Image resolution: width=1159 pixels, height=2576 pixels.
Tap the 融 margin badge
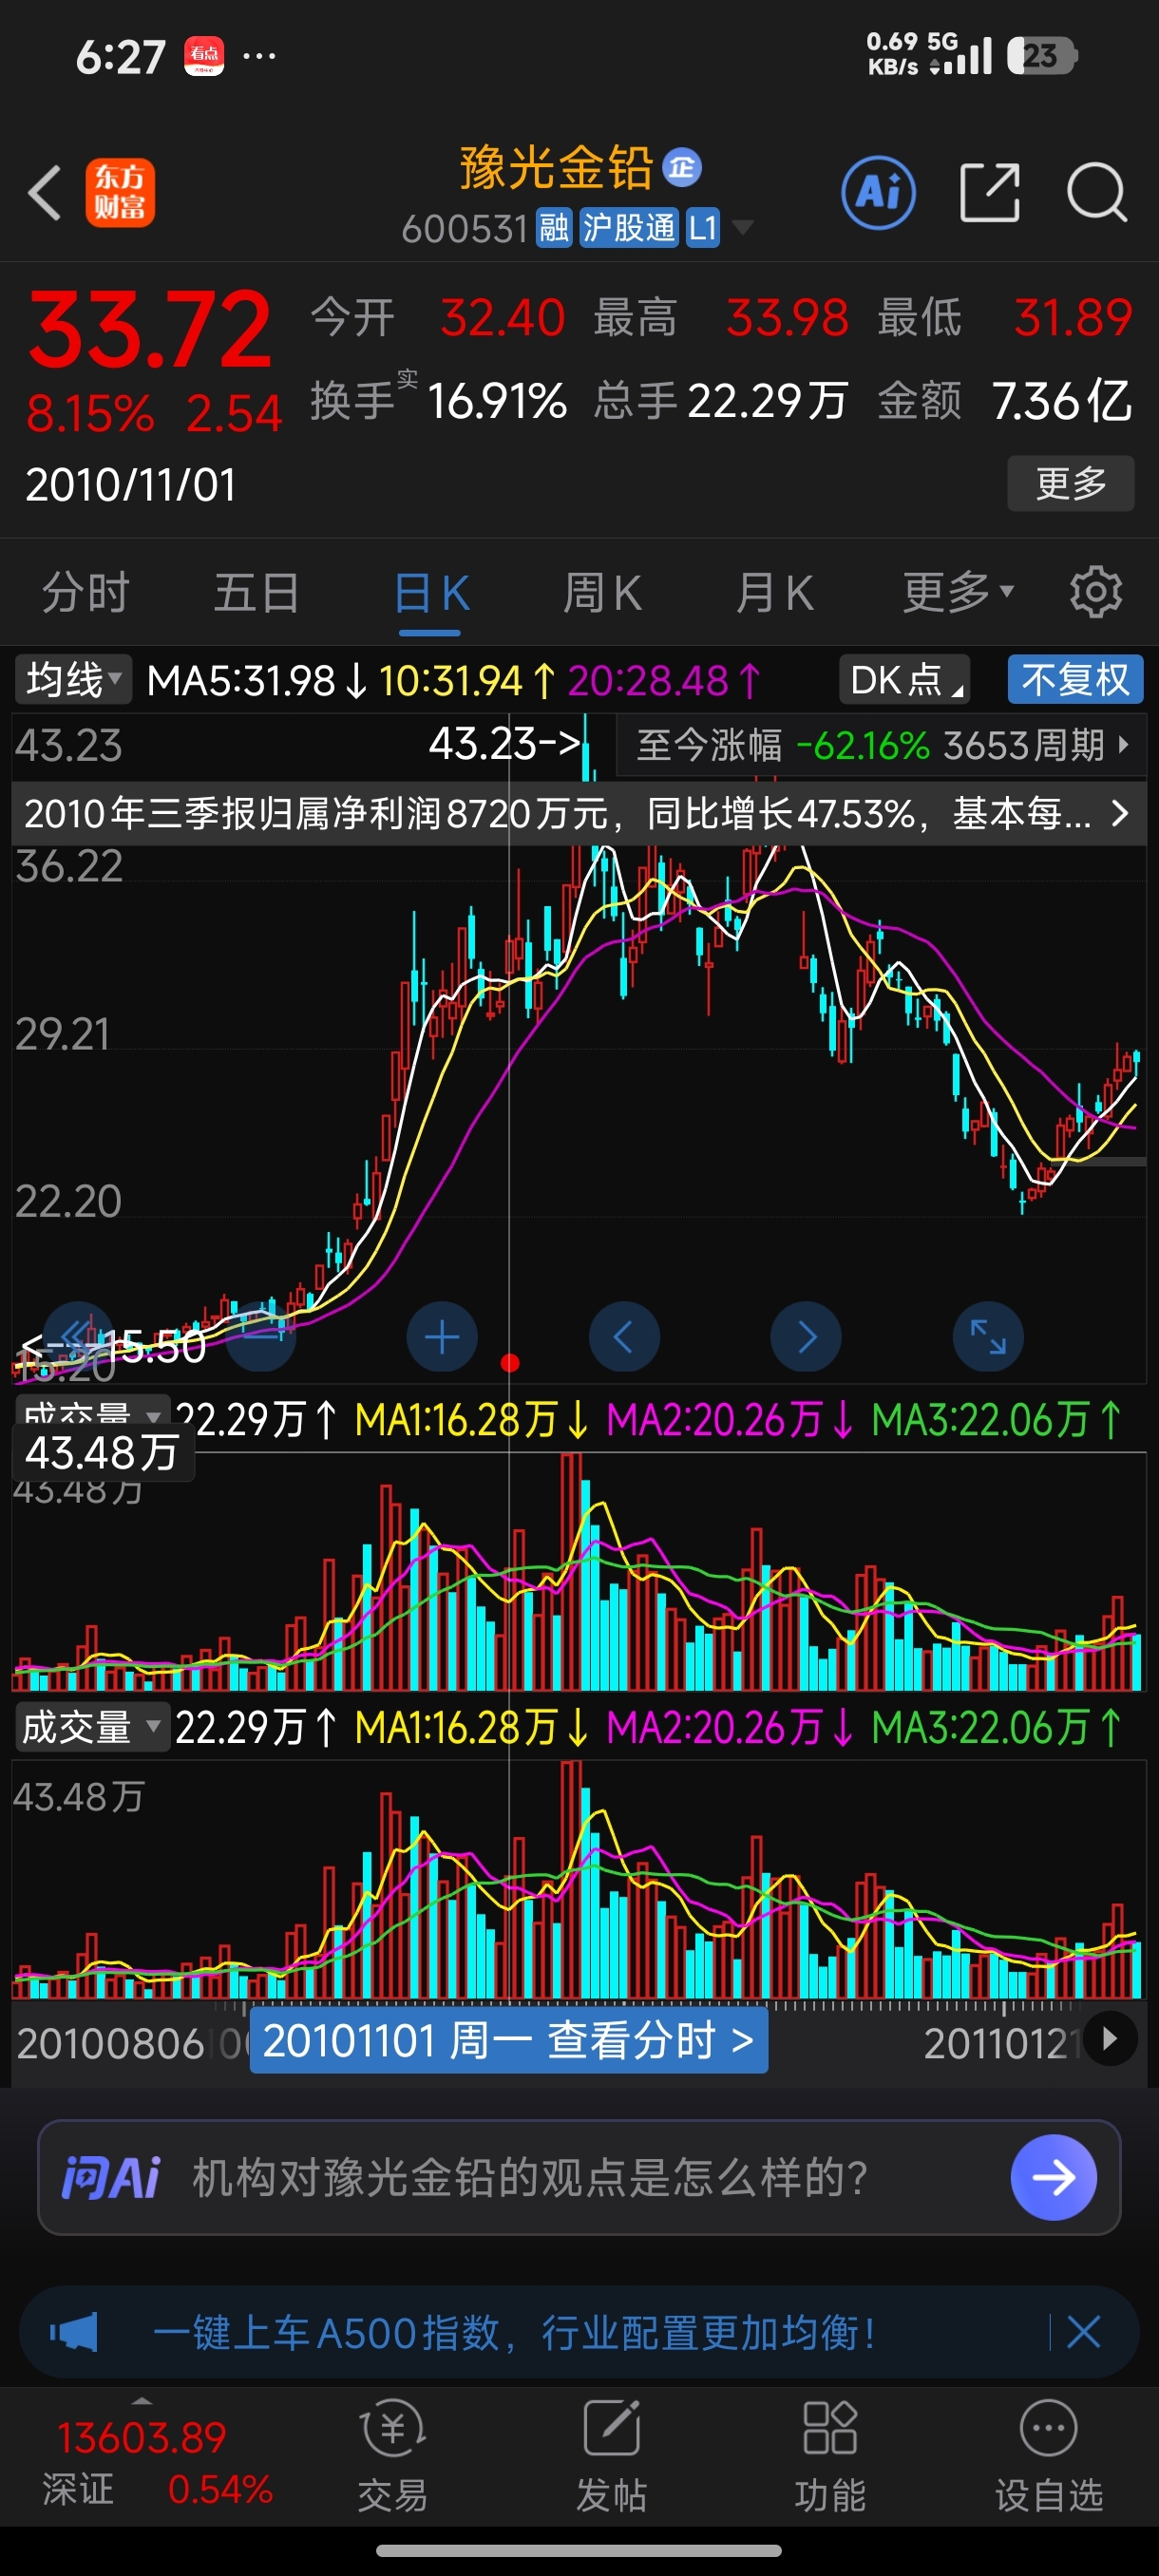click(554, 228)
